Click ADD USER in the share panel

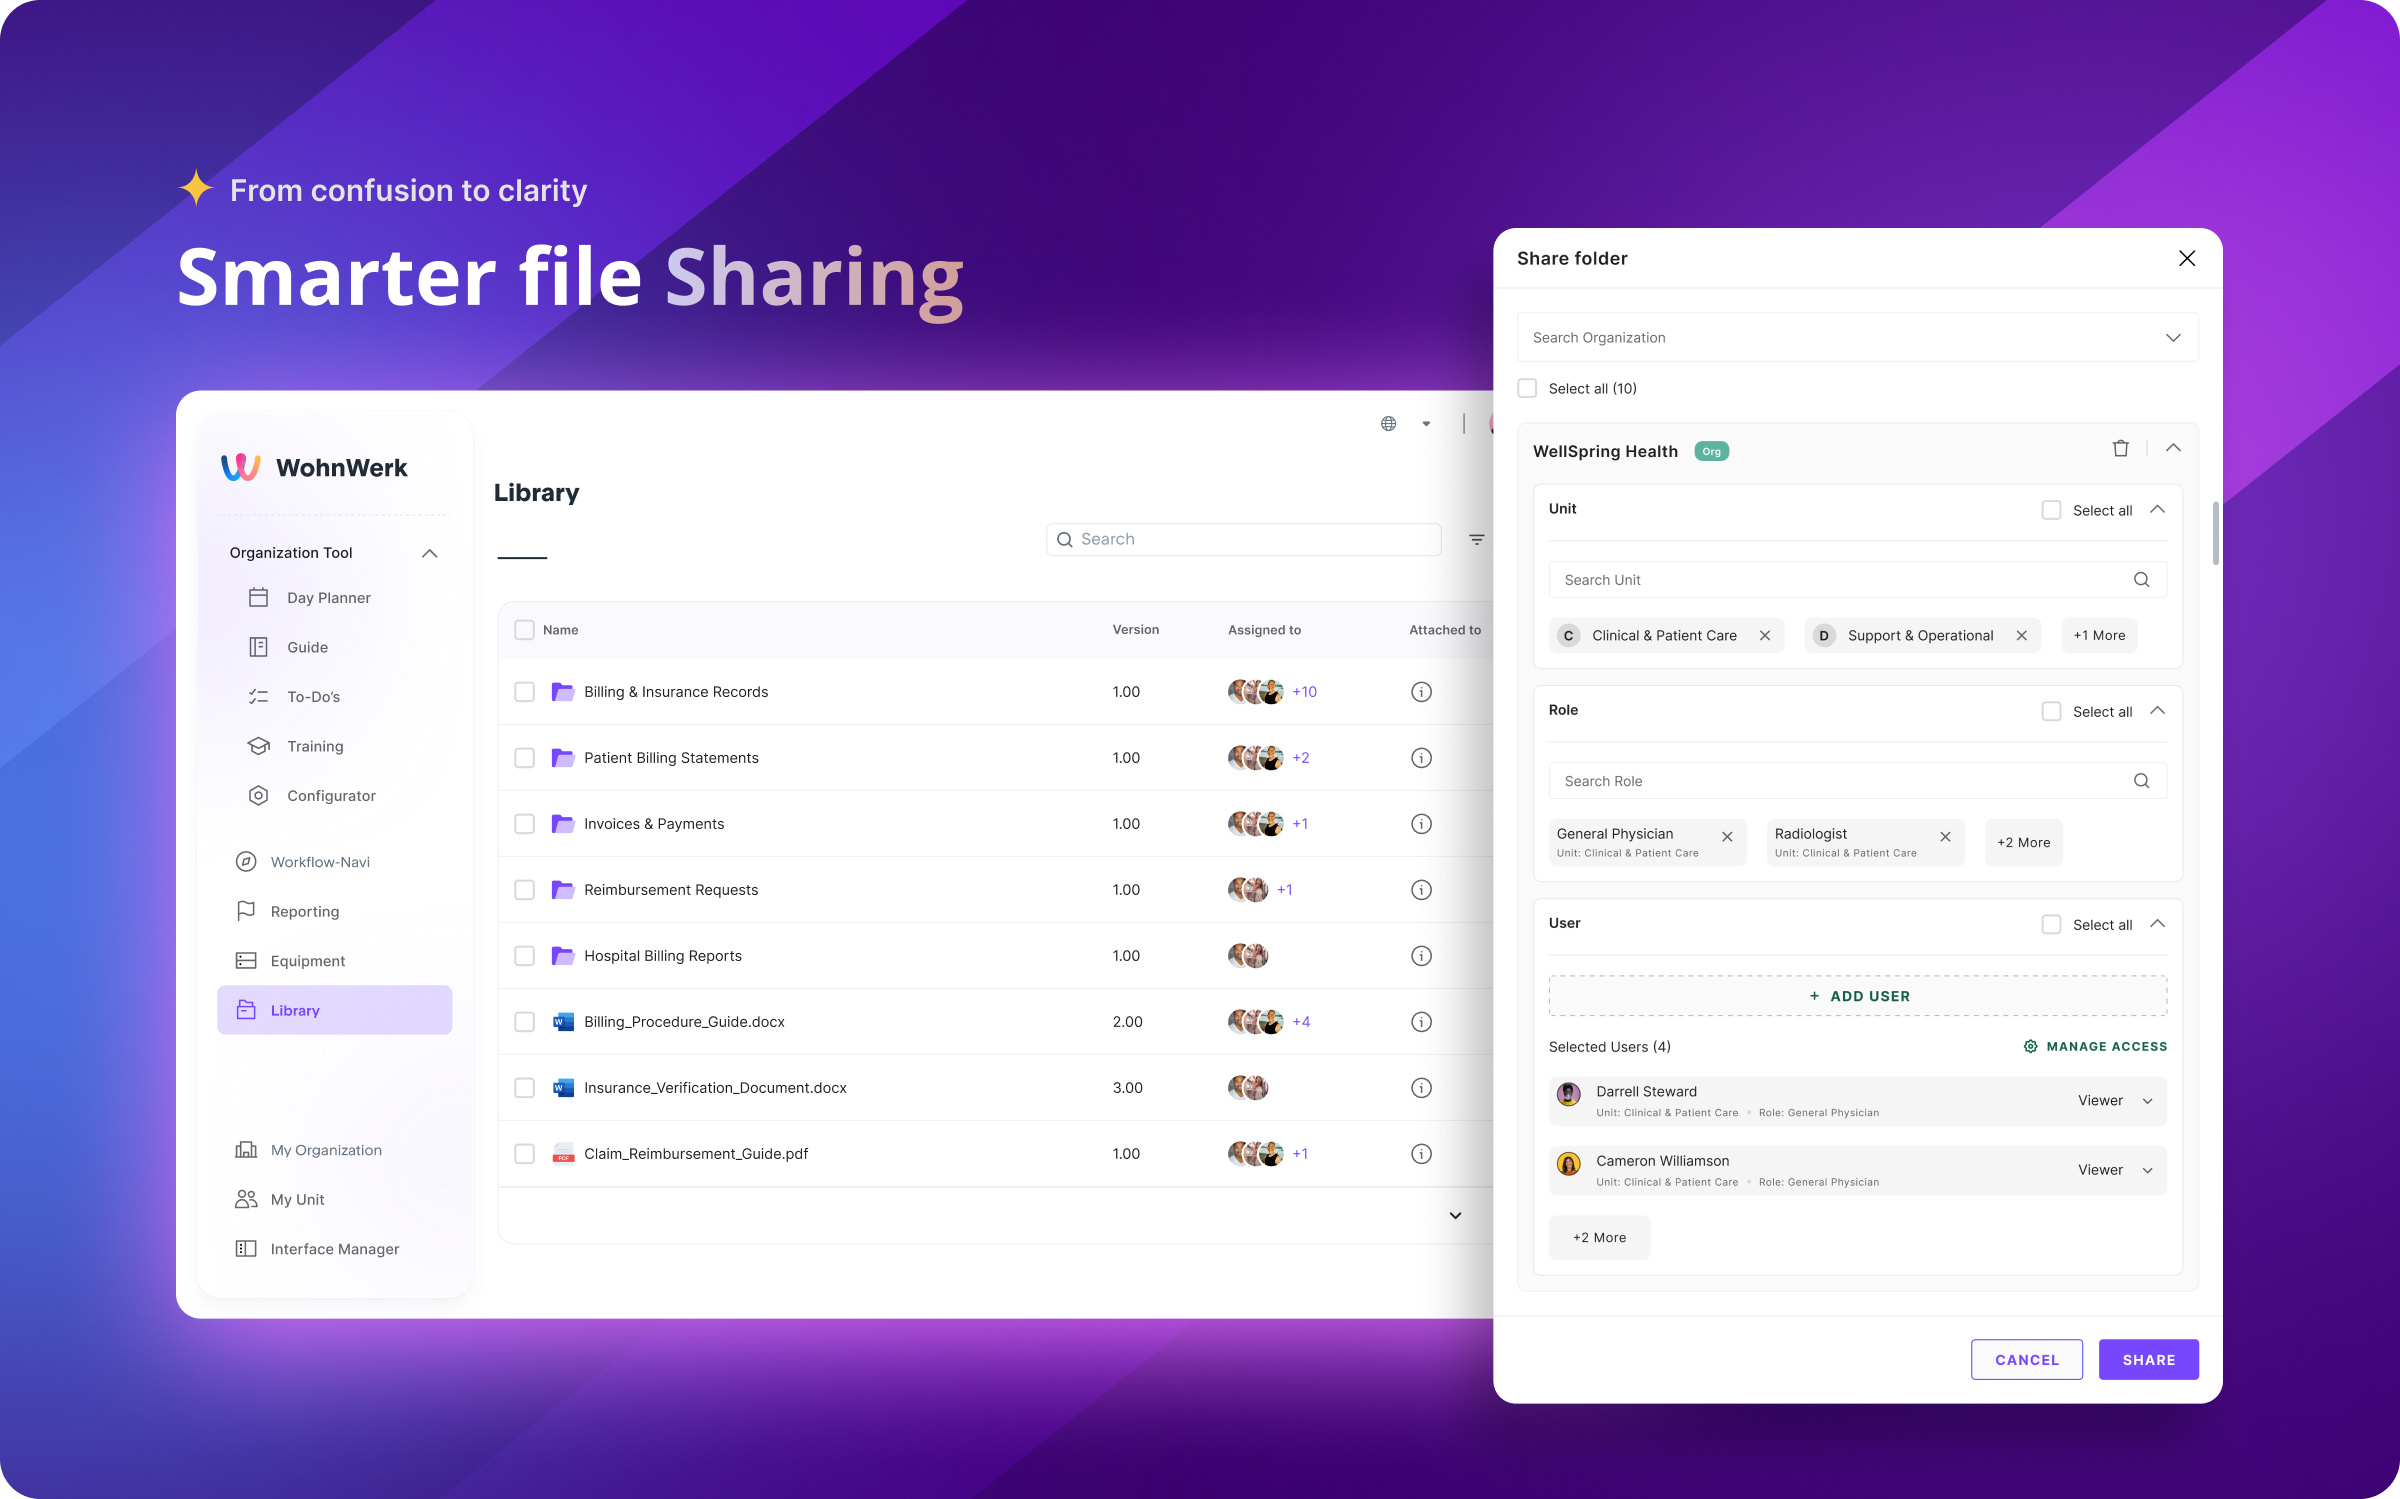1857,996
